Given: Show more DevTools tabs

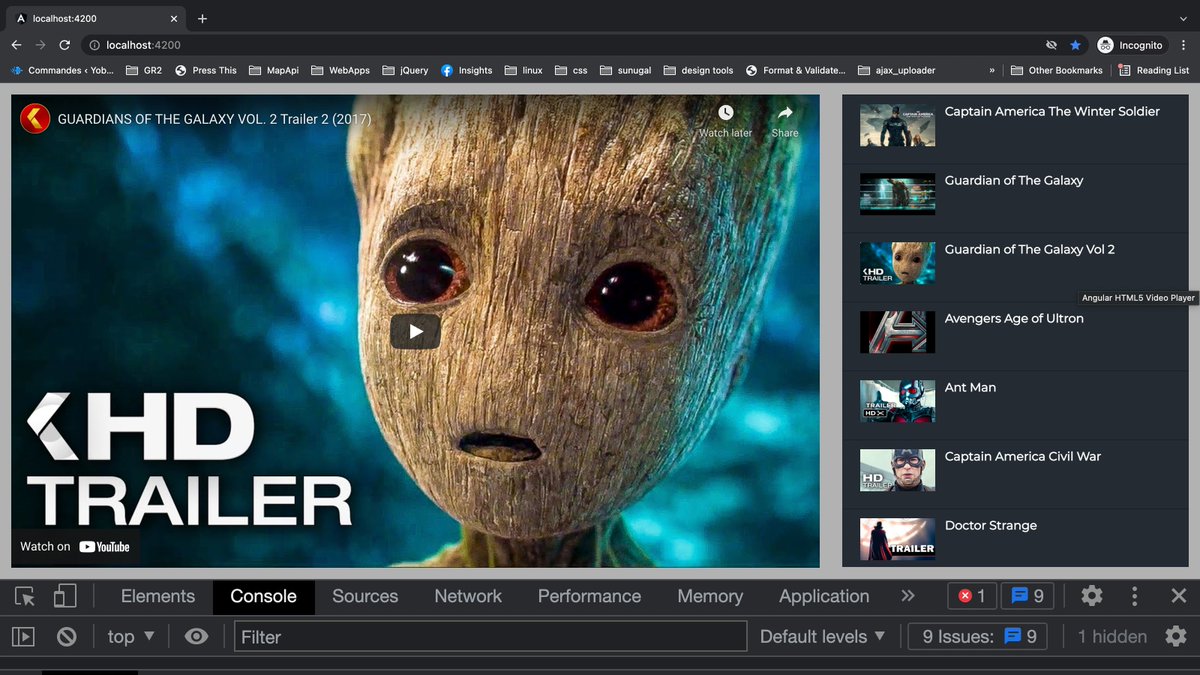Looking at the screenshot, I should pyautogui.click(x=908, y=596).
